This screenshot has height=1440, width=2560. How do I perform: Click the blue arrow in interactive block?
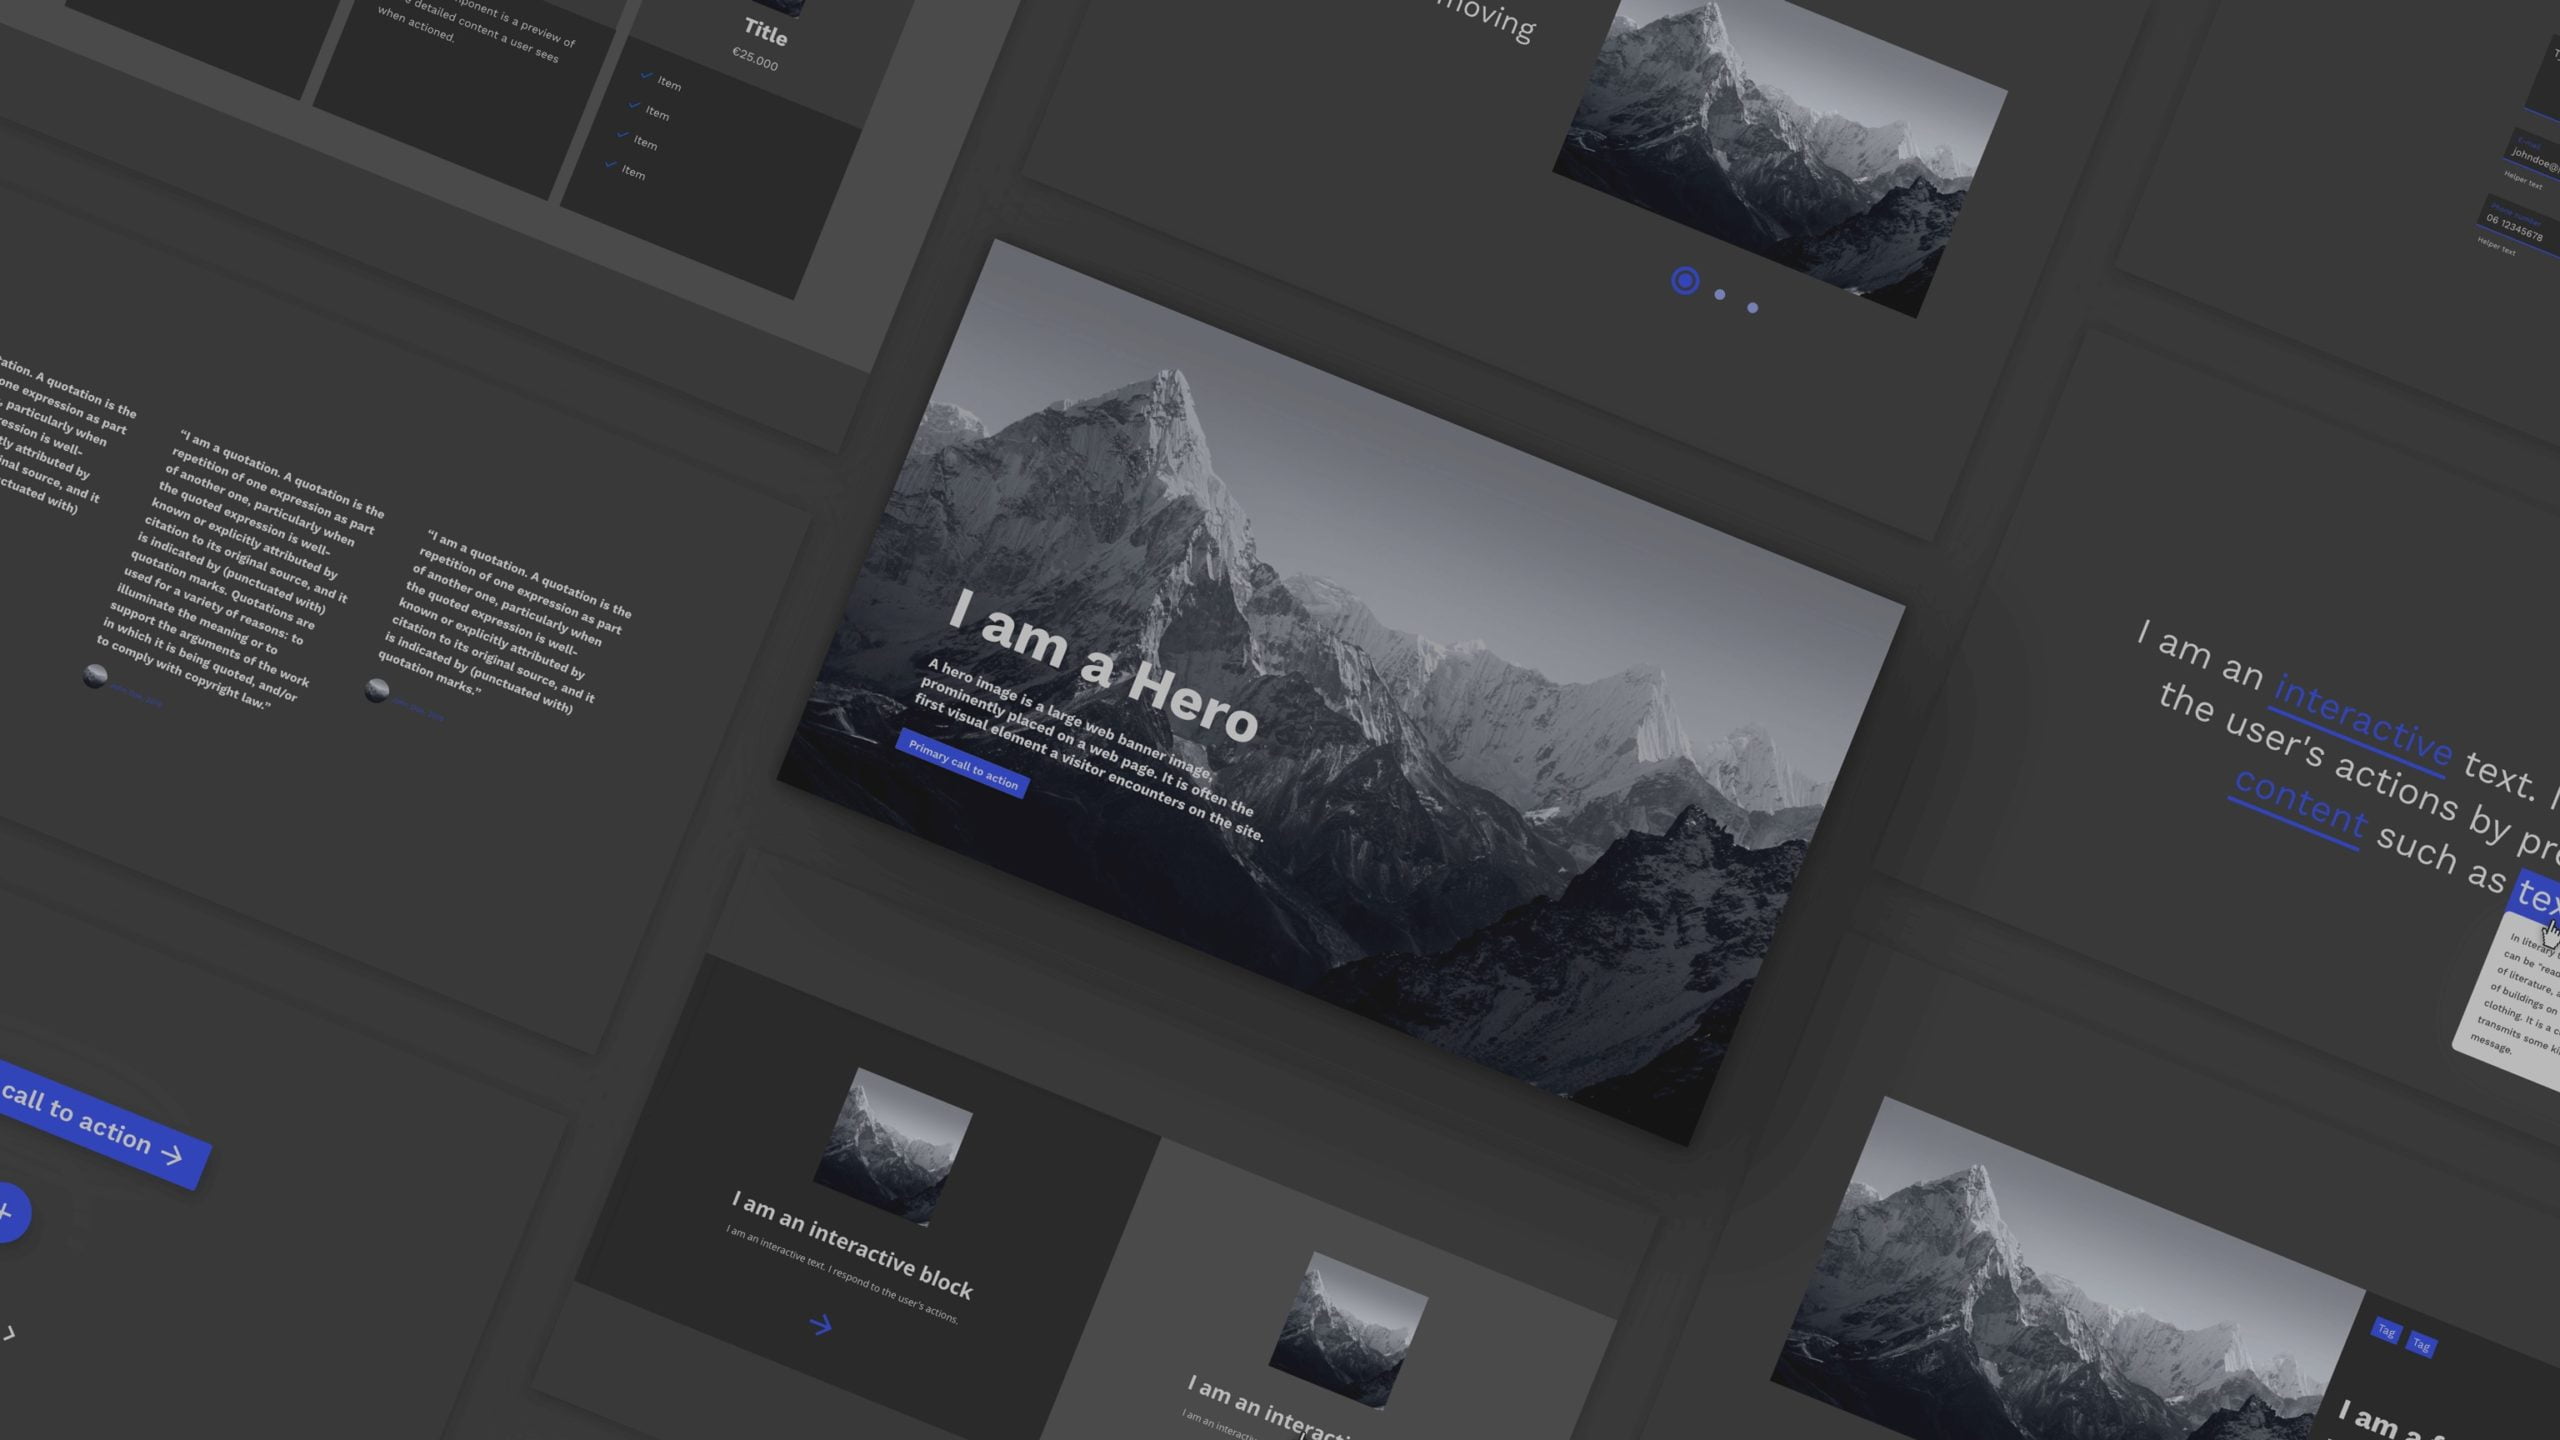(821, 1325)
